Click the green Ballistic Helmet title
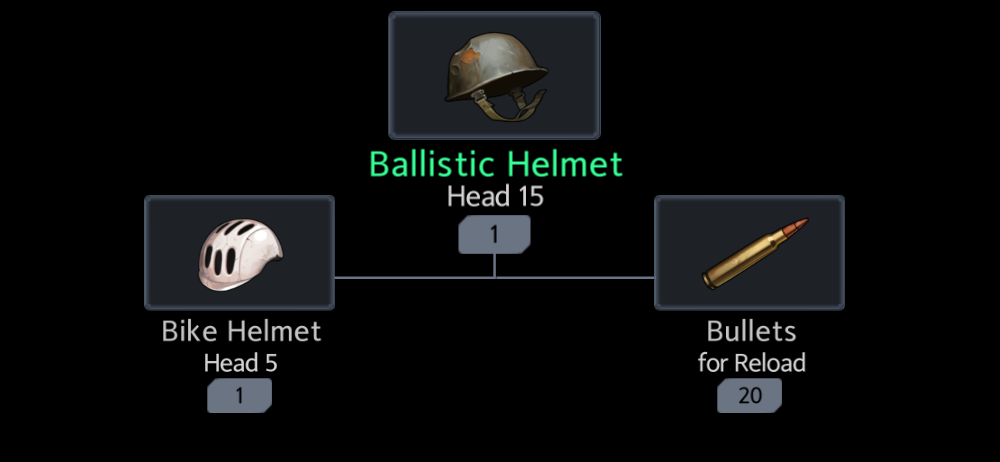Viewport: 1000px width, 462px height. point(496,164)
